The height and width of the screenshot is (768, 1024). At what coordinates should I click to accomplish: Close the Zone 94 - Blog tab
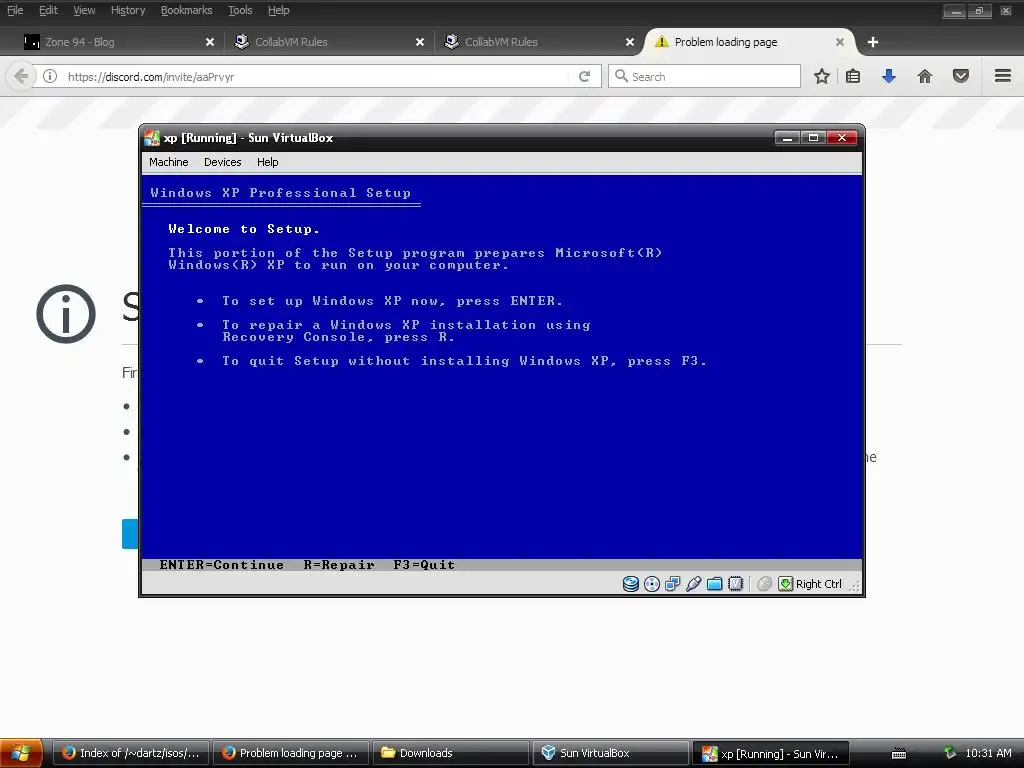210,42
